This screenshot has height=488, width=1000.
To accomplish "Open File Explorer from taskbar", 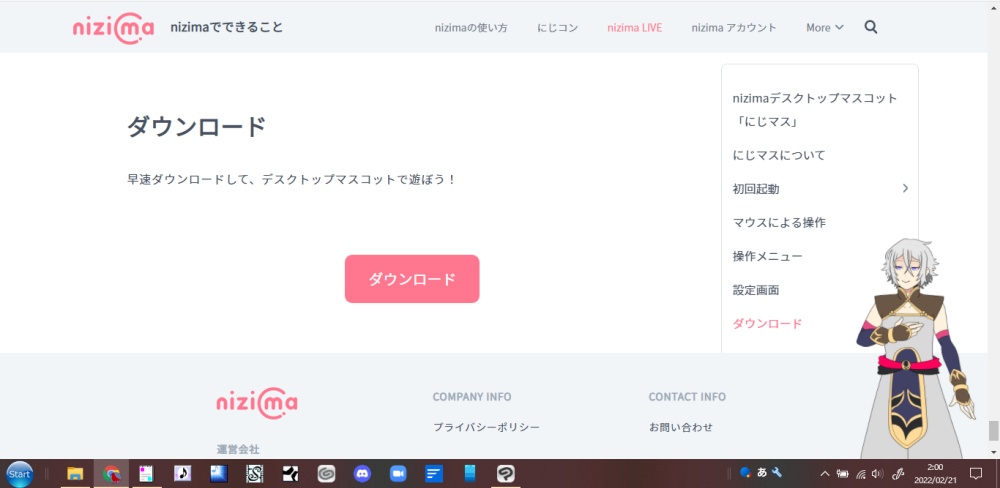I will 75,473.
